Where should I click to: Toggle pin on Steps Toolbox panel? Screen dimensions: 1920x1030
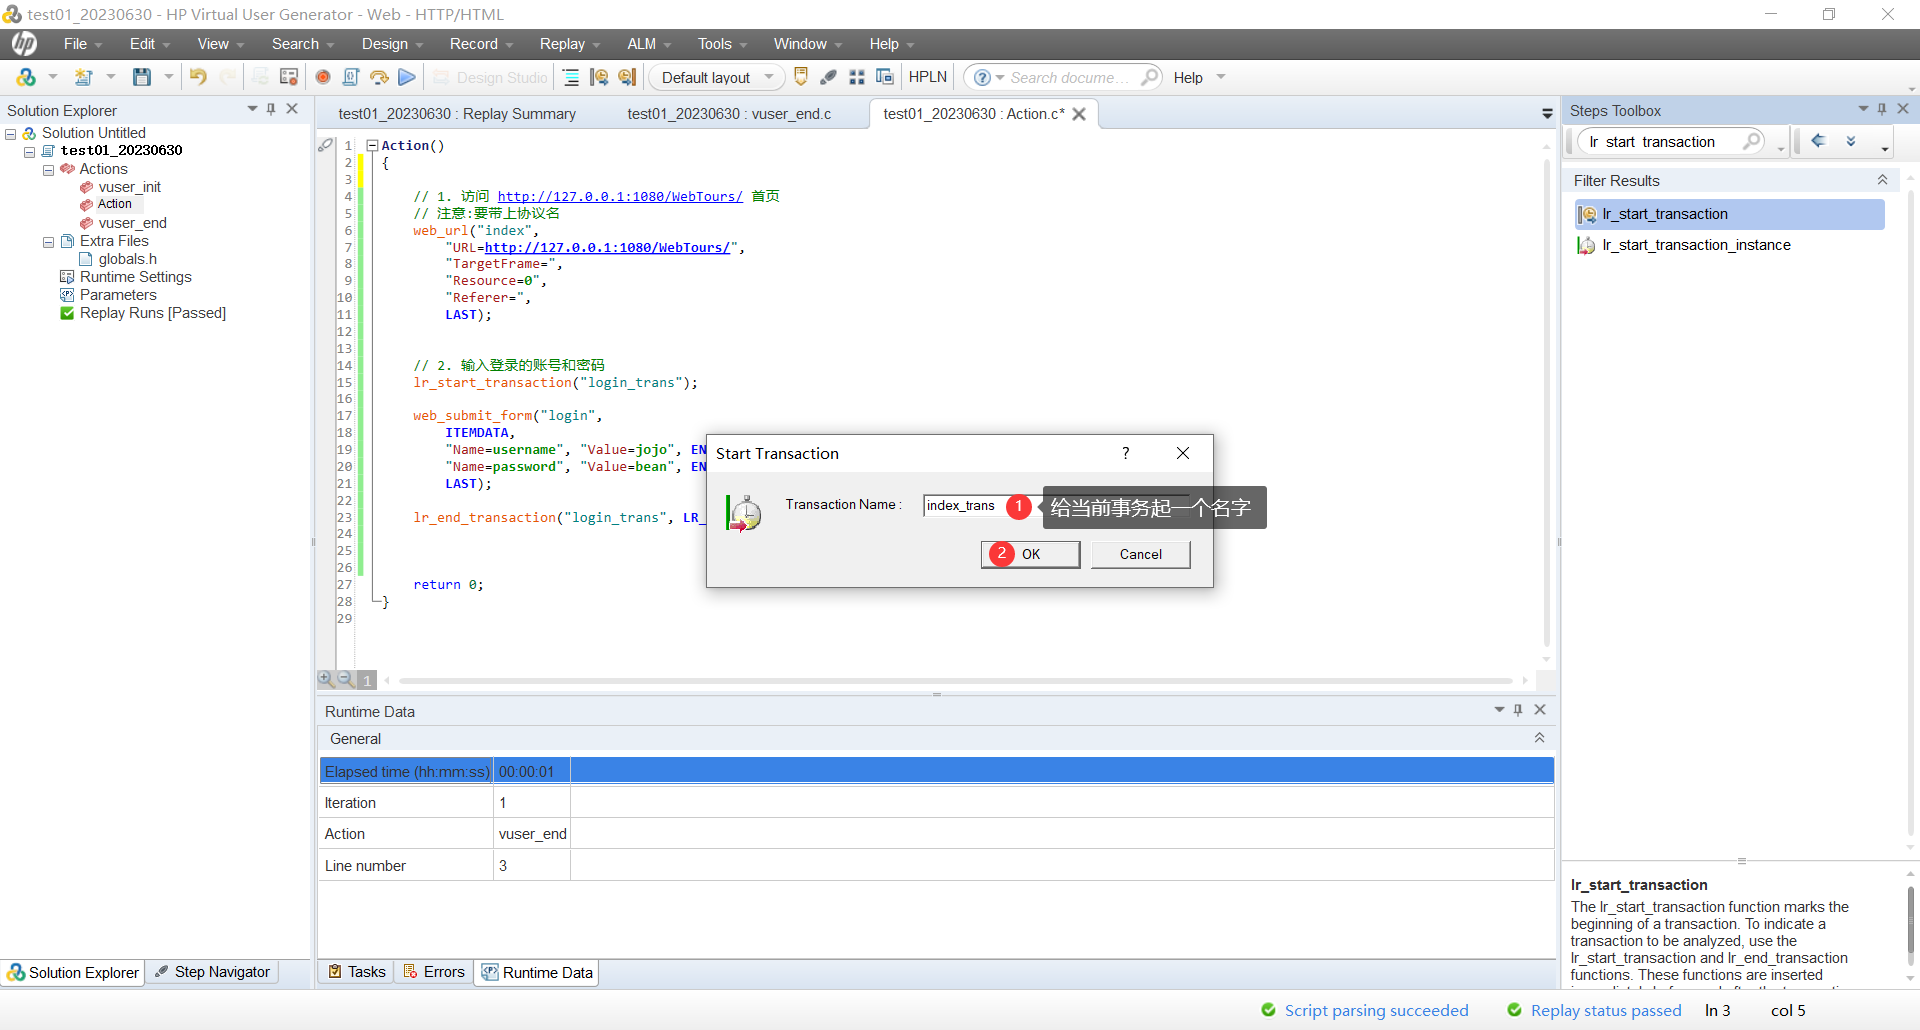(1882, 109)
